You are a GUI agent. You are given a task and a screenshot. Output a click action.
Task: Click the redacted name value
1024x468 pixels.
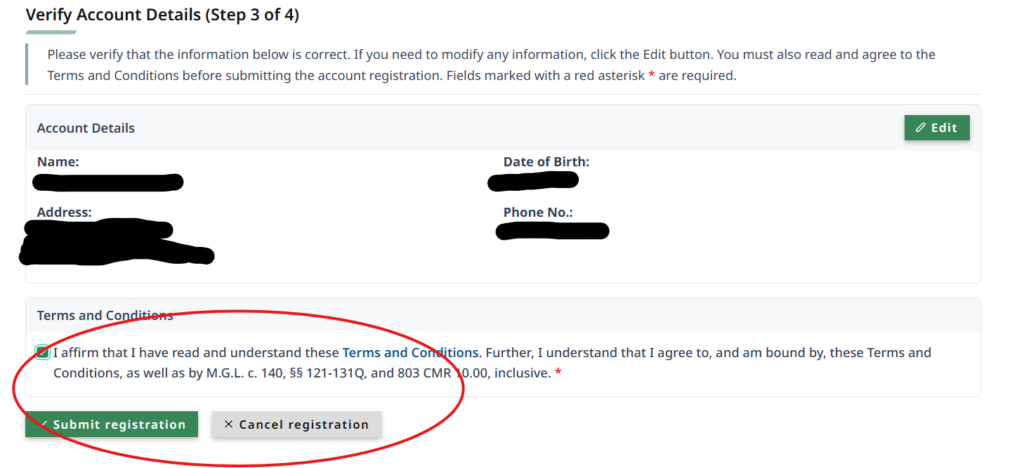[107, 182]
